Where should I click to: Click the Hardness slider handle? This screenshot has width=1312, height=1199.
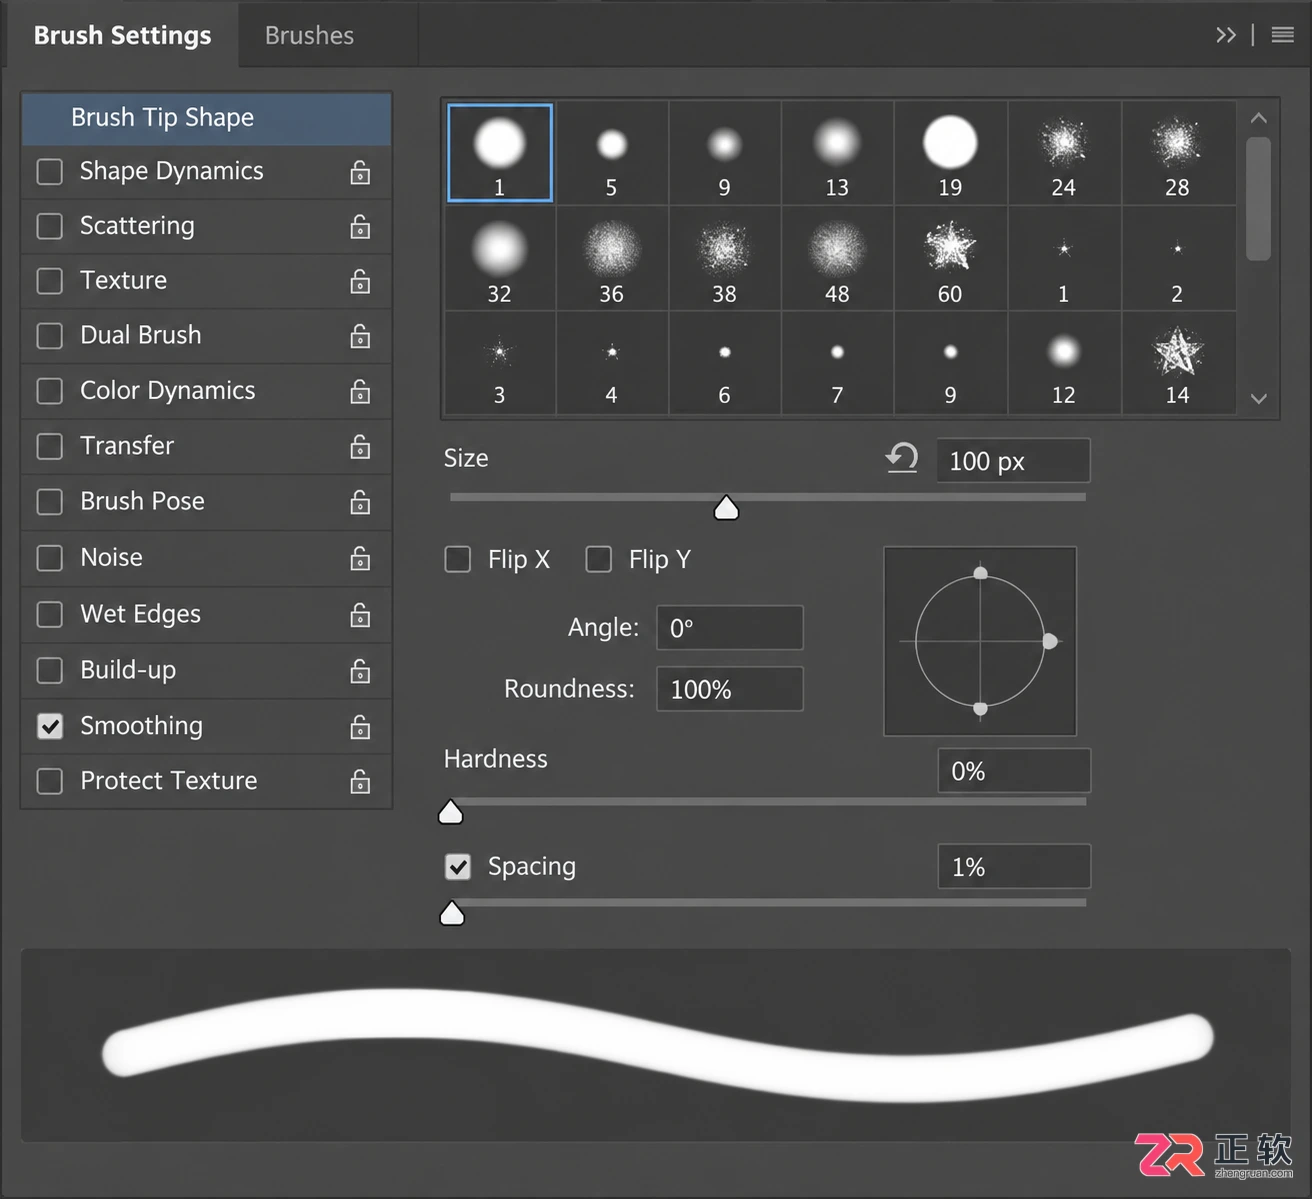(451, 811)
